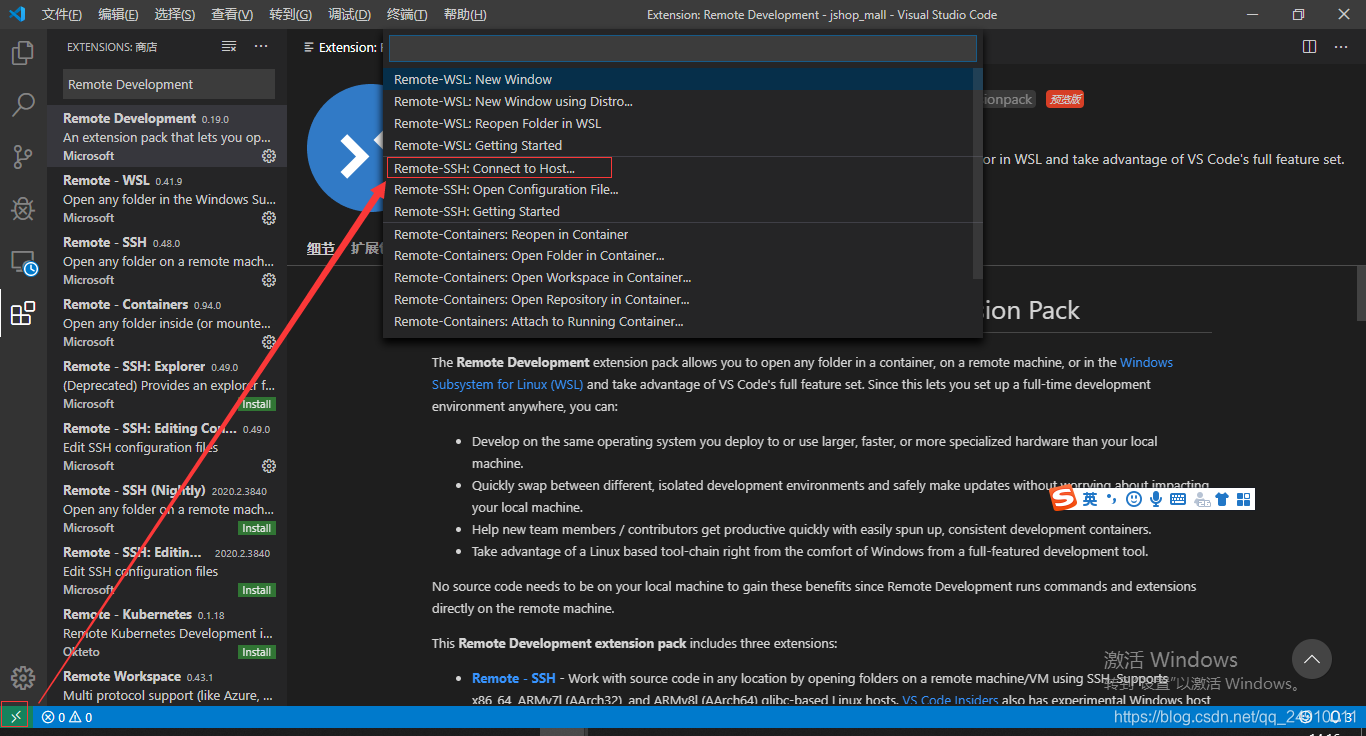
Task: Open the editor more actions menu
Action: (x=1342, y=47)
